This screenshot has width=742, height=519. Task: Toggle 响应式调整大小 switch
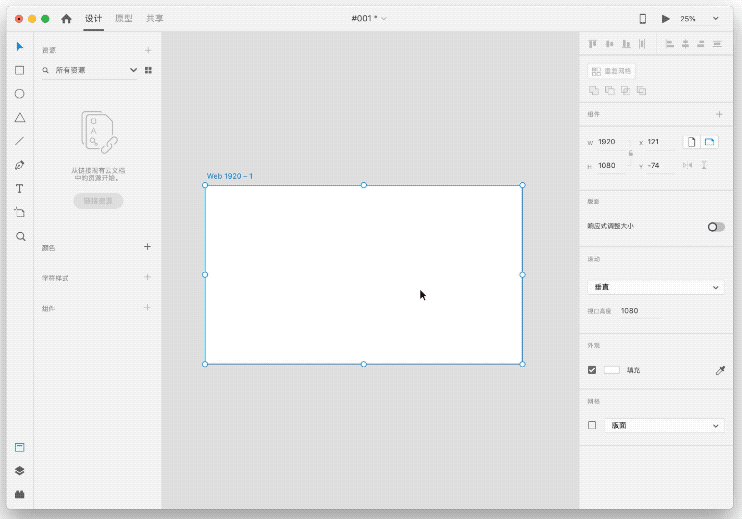coord(715,227)
